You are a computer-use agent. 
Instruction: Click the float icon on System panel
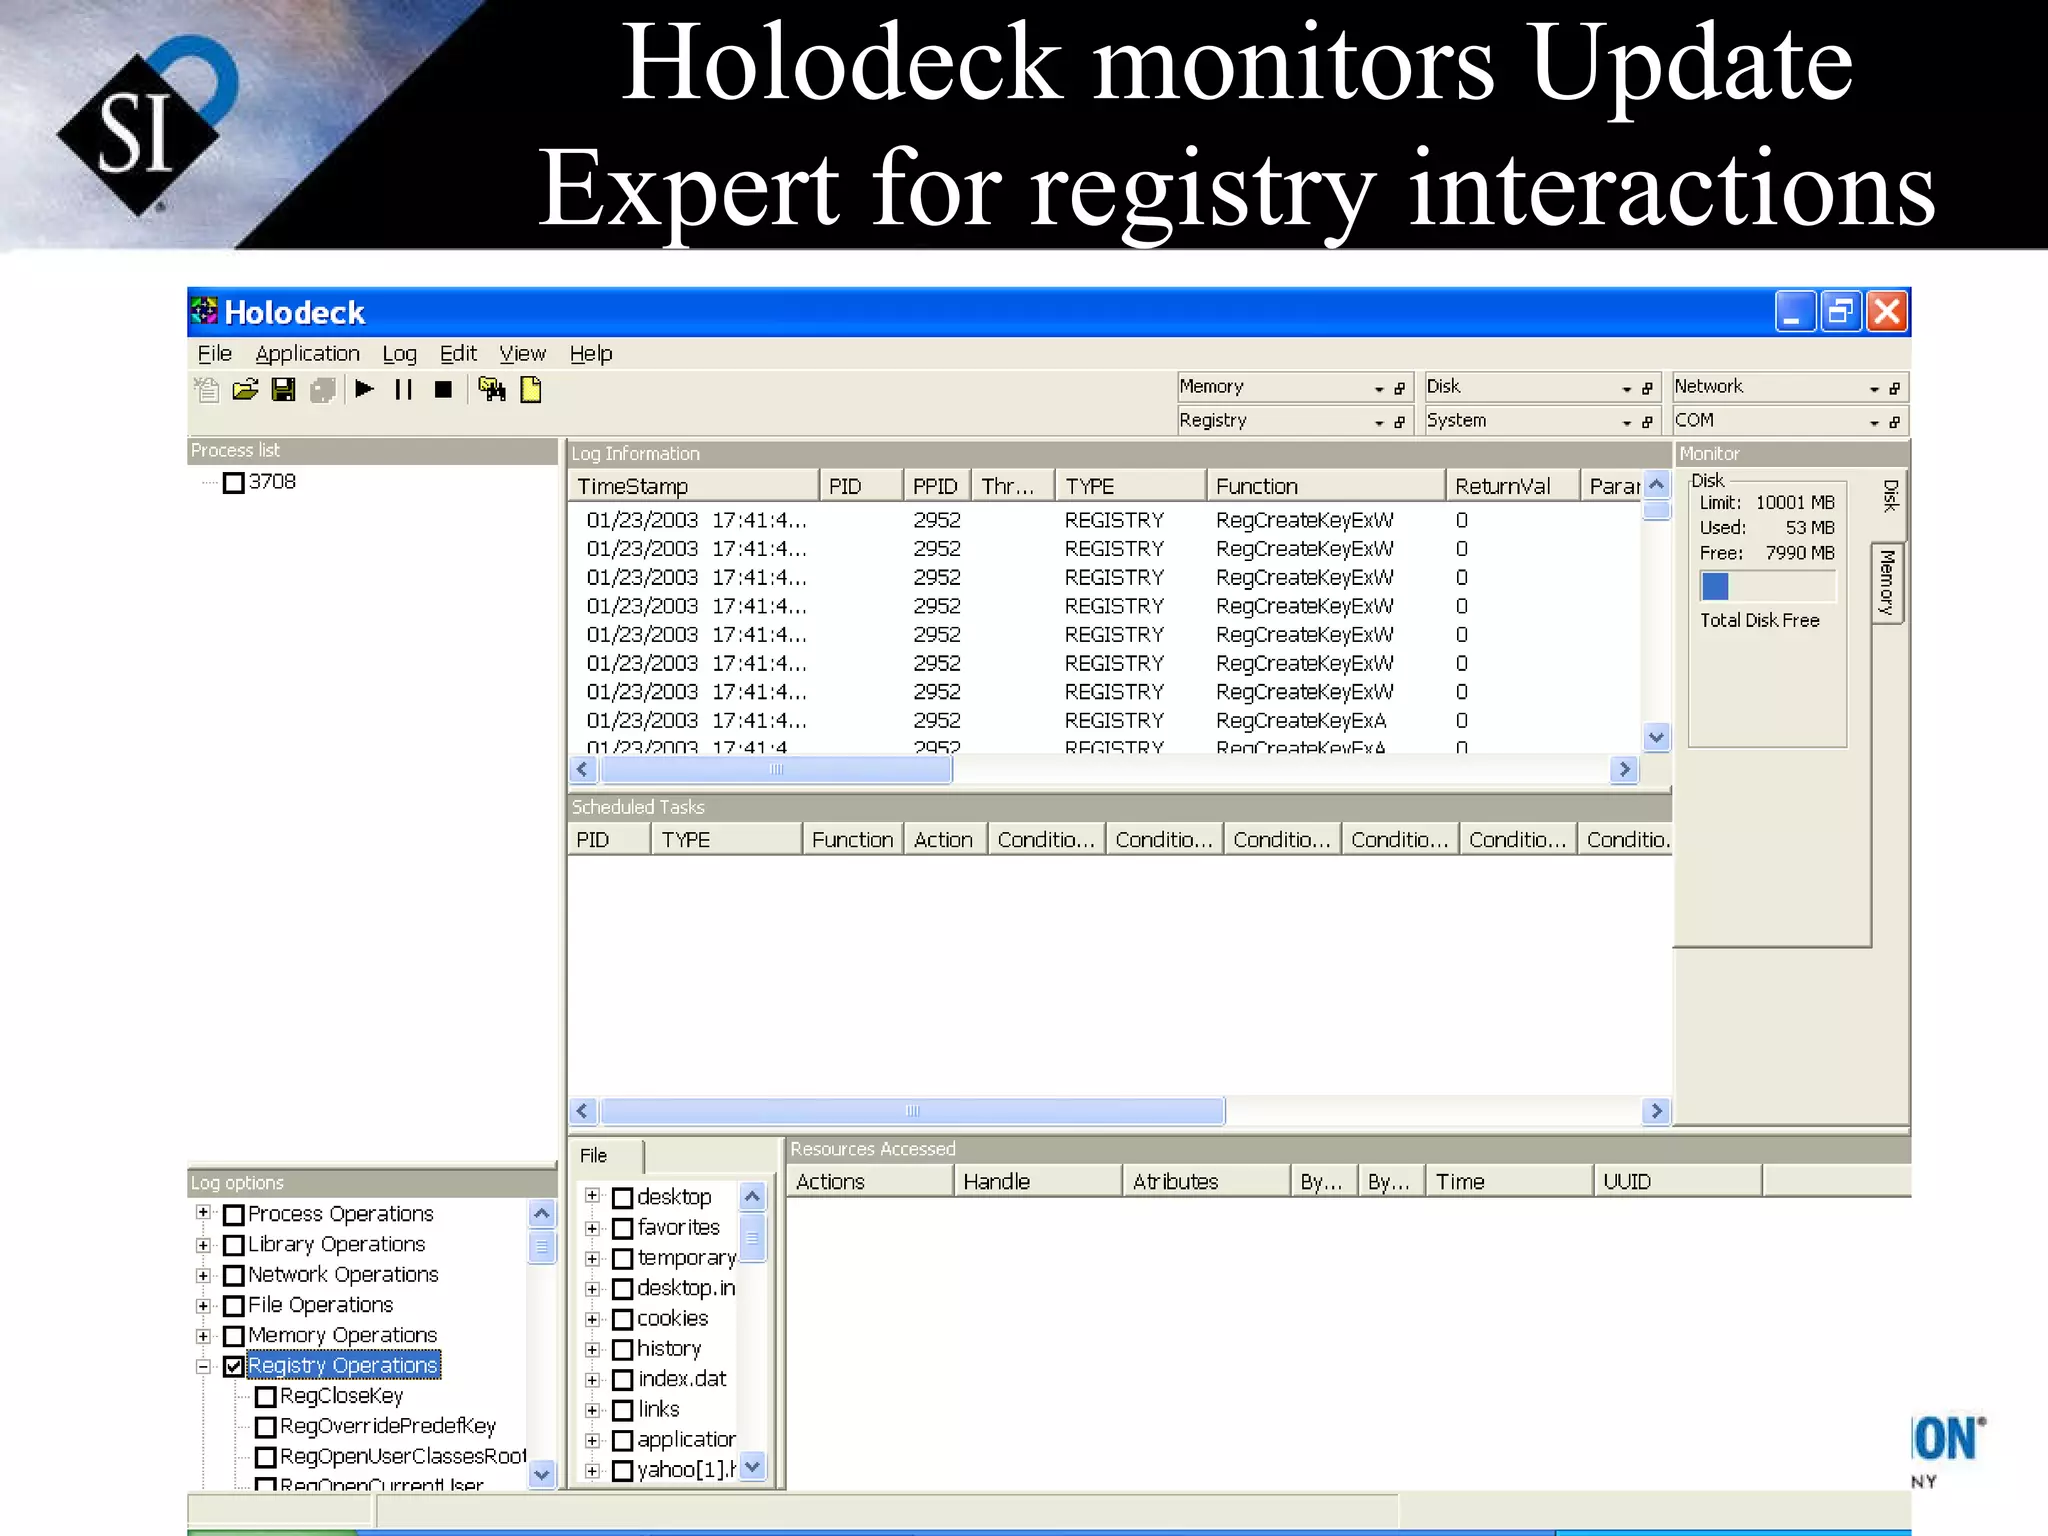click(1647, 423)
